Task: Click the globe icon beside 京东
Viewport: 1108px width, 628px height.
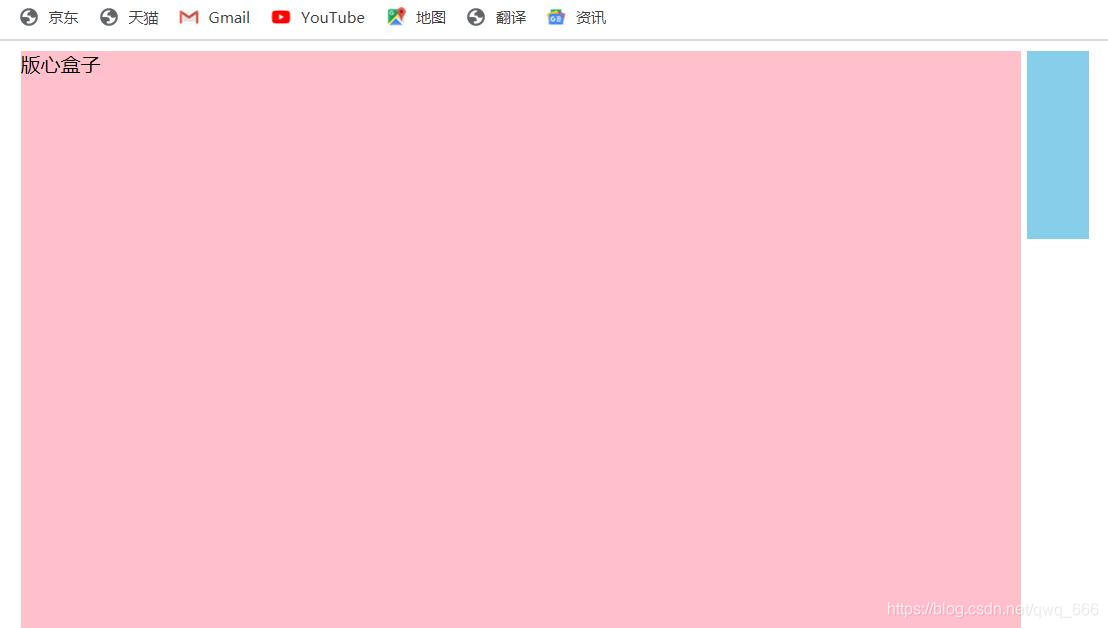Action: [29, 18]
